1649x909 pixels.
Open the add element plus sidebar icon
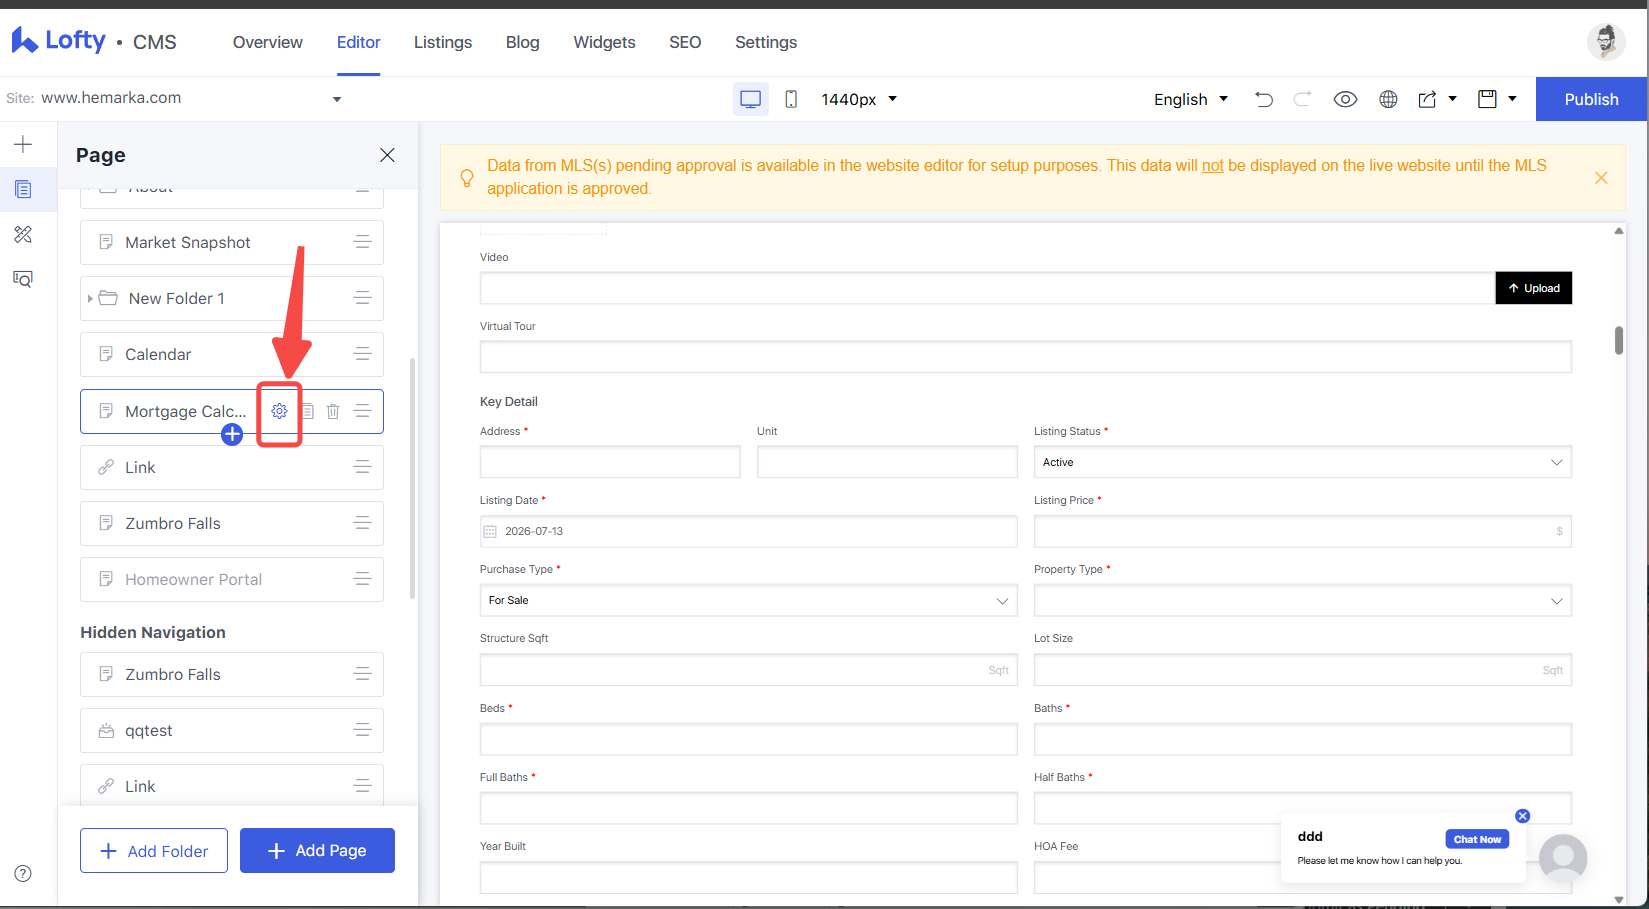point(23,144)
